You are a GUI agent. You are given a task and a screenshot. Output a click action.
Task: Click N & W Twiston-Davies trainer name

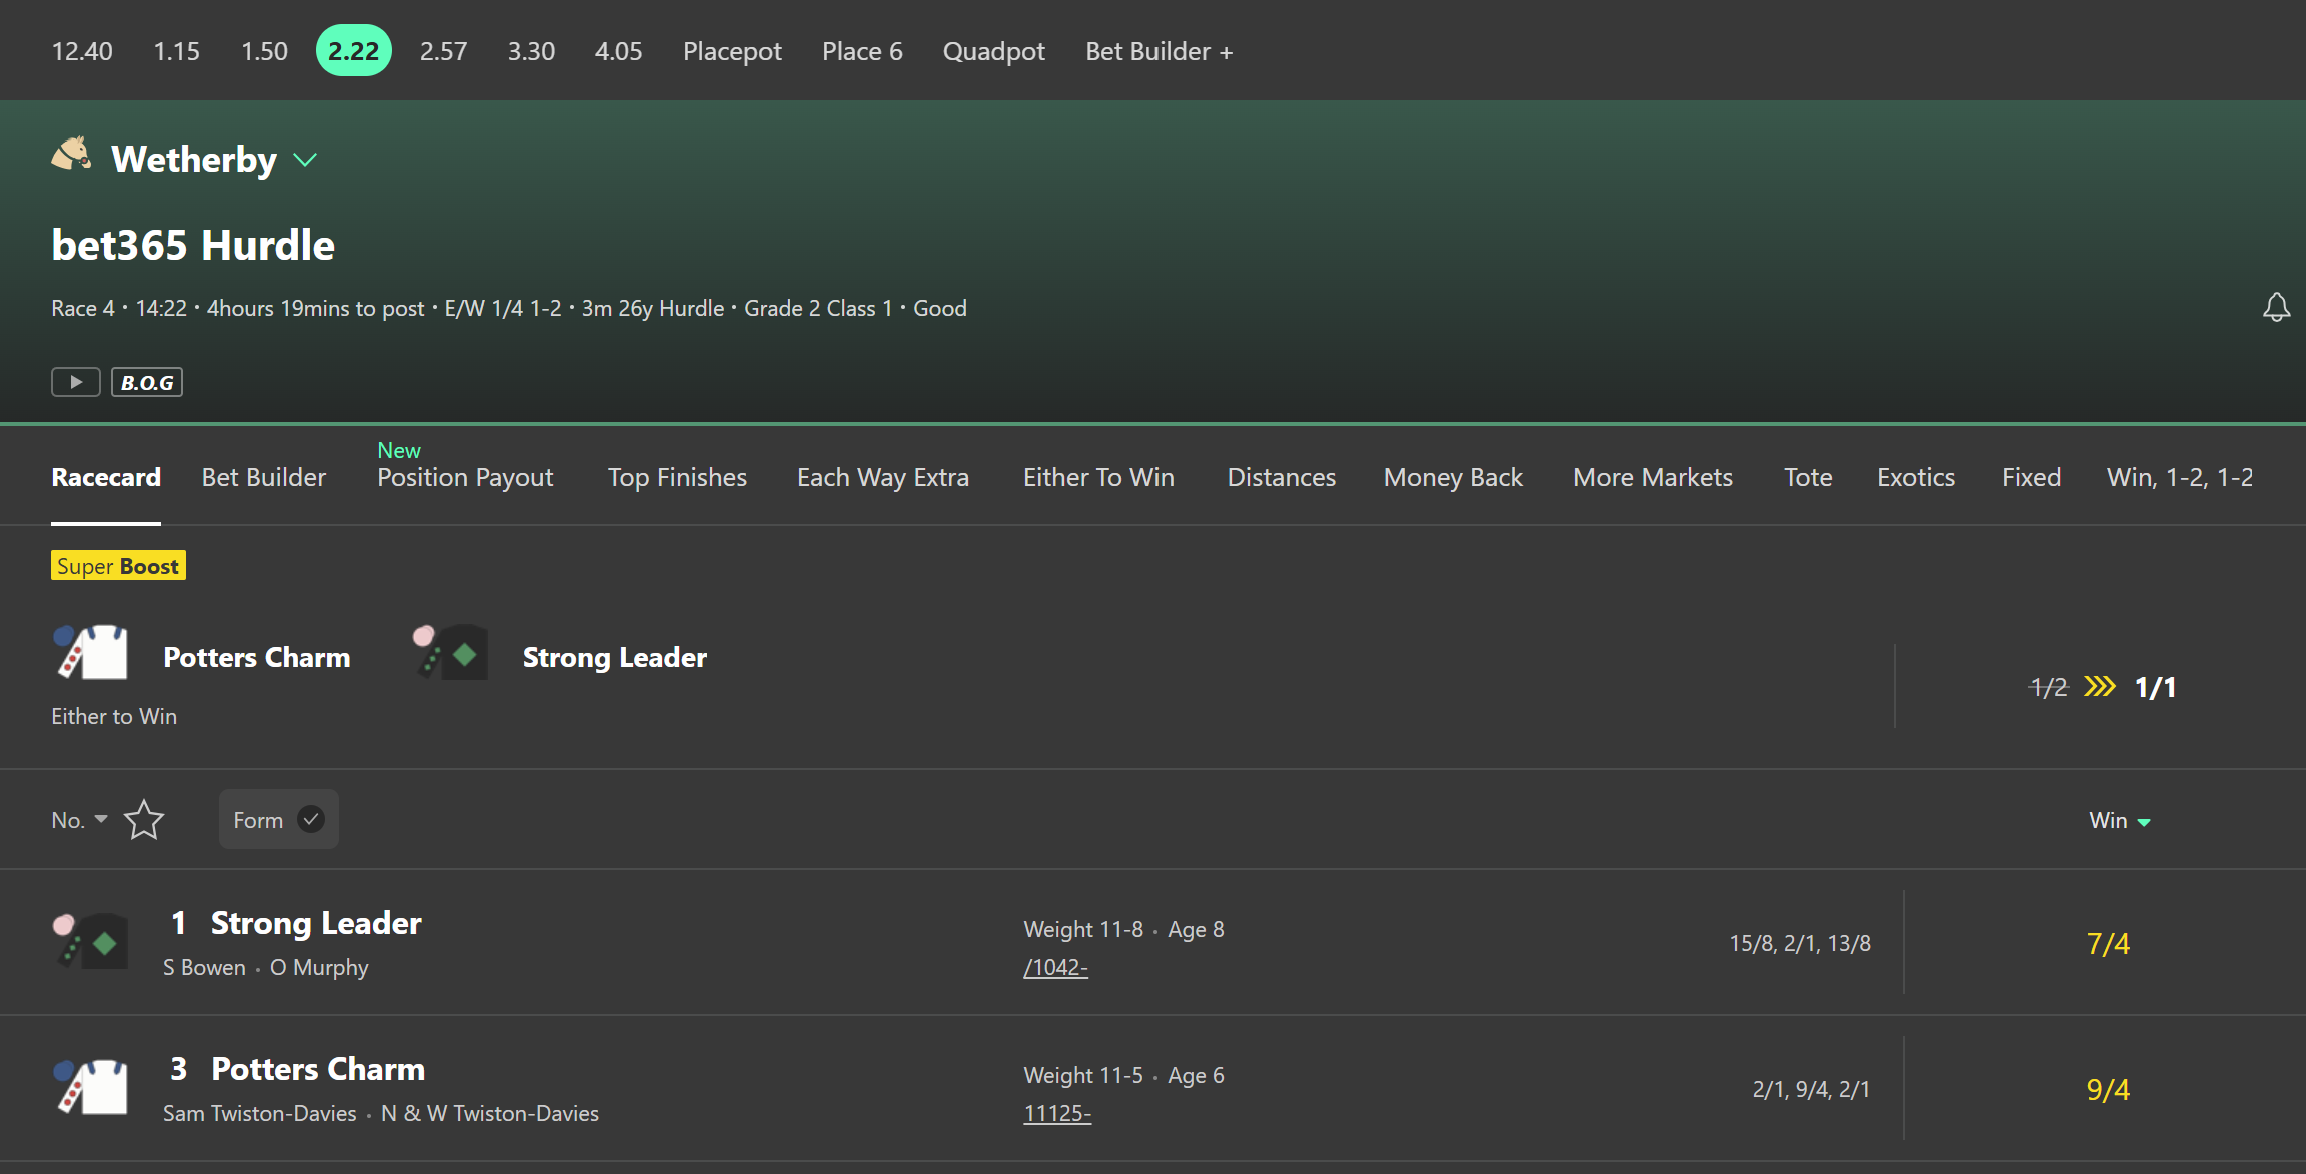pos(490,1113)
